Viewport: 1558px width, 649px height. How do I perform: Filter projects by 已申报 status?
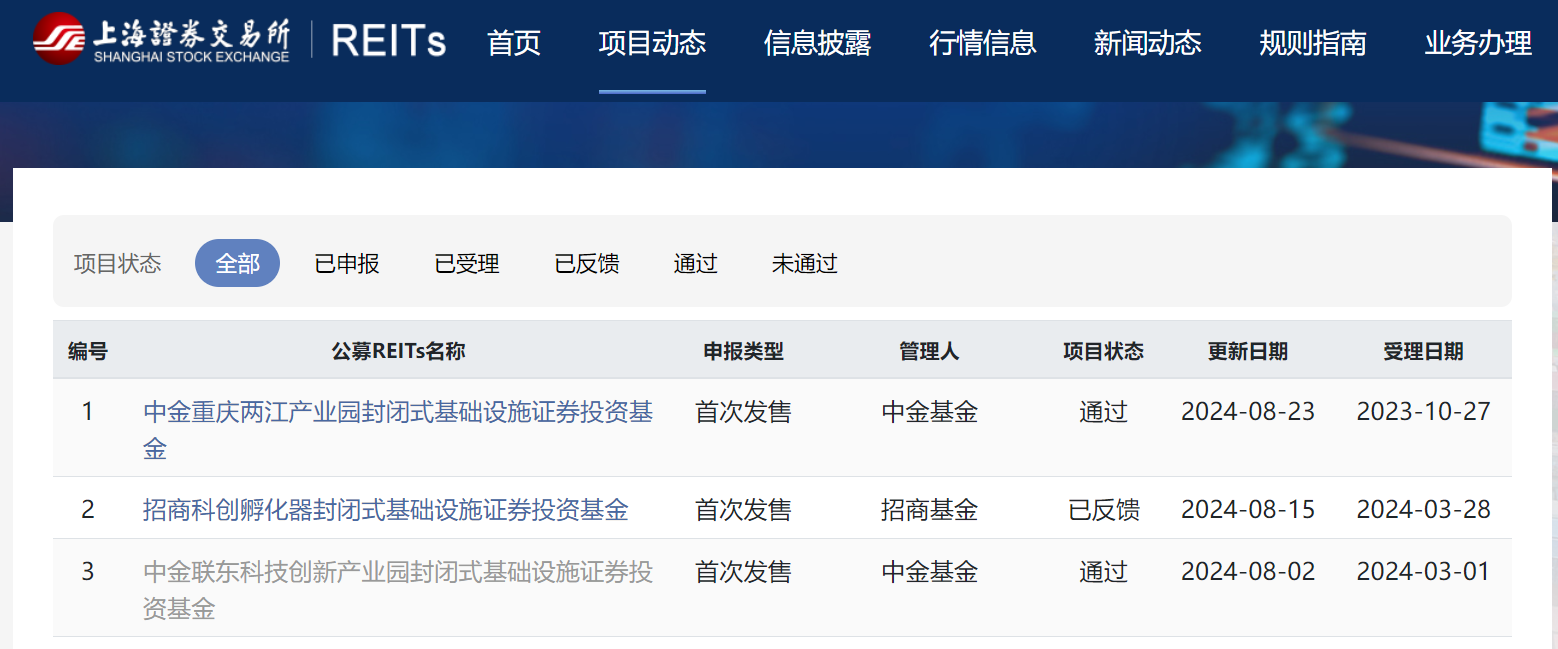pos(347,264)
